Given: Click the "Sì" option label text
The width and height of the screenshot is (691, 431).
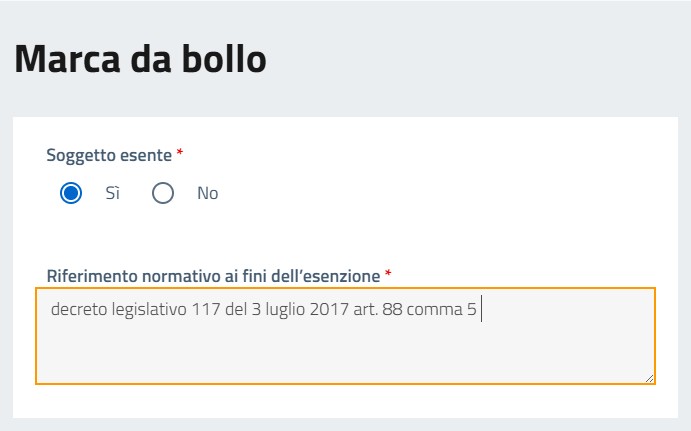Looking at the screenshot, I should click(113, 194).
